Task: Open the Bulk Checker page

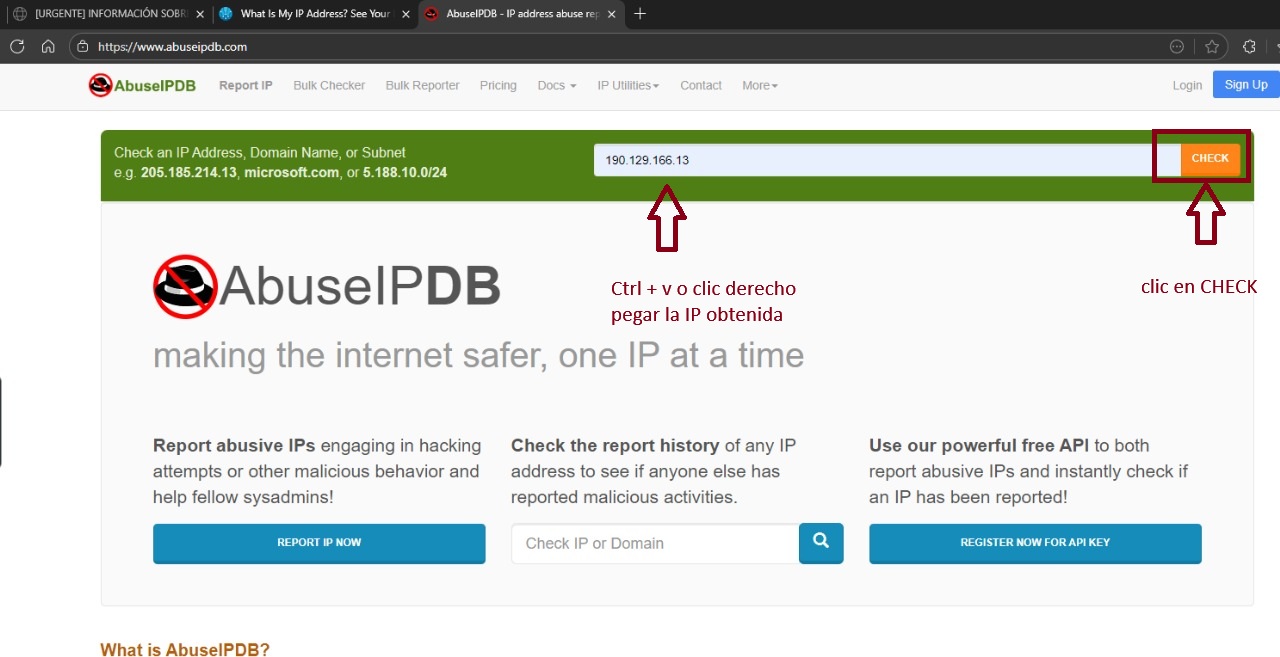Action: (329, 85)
